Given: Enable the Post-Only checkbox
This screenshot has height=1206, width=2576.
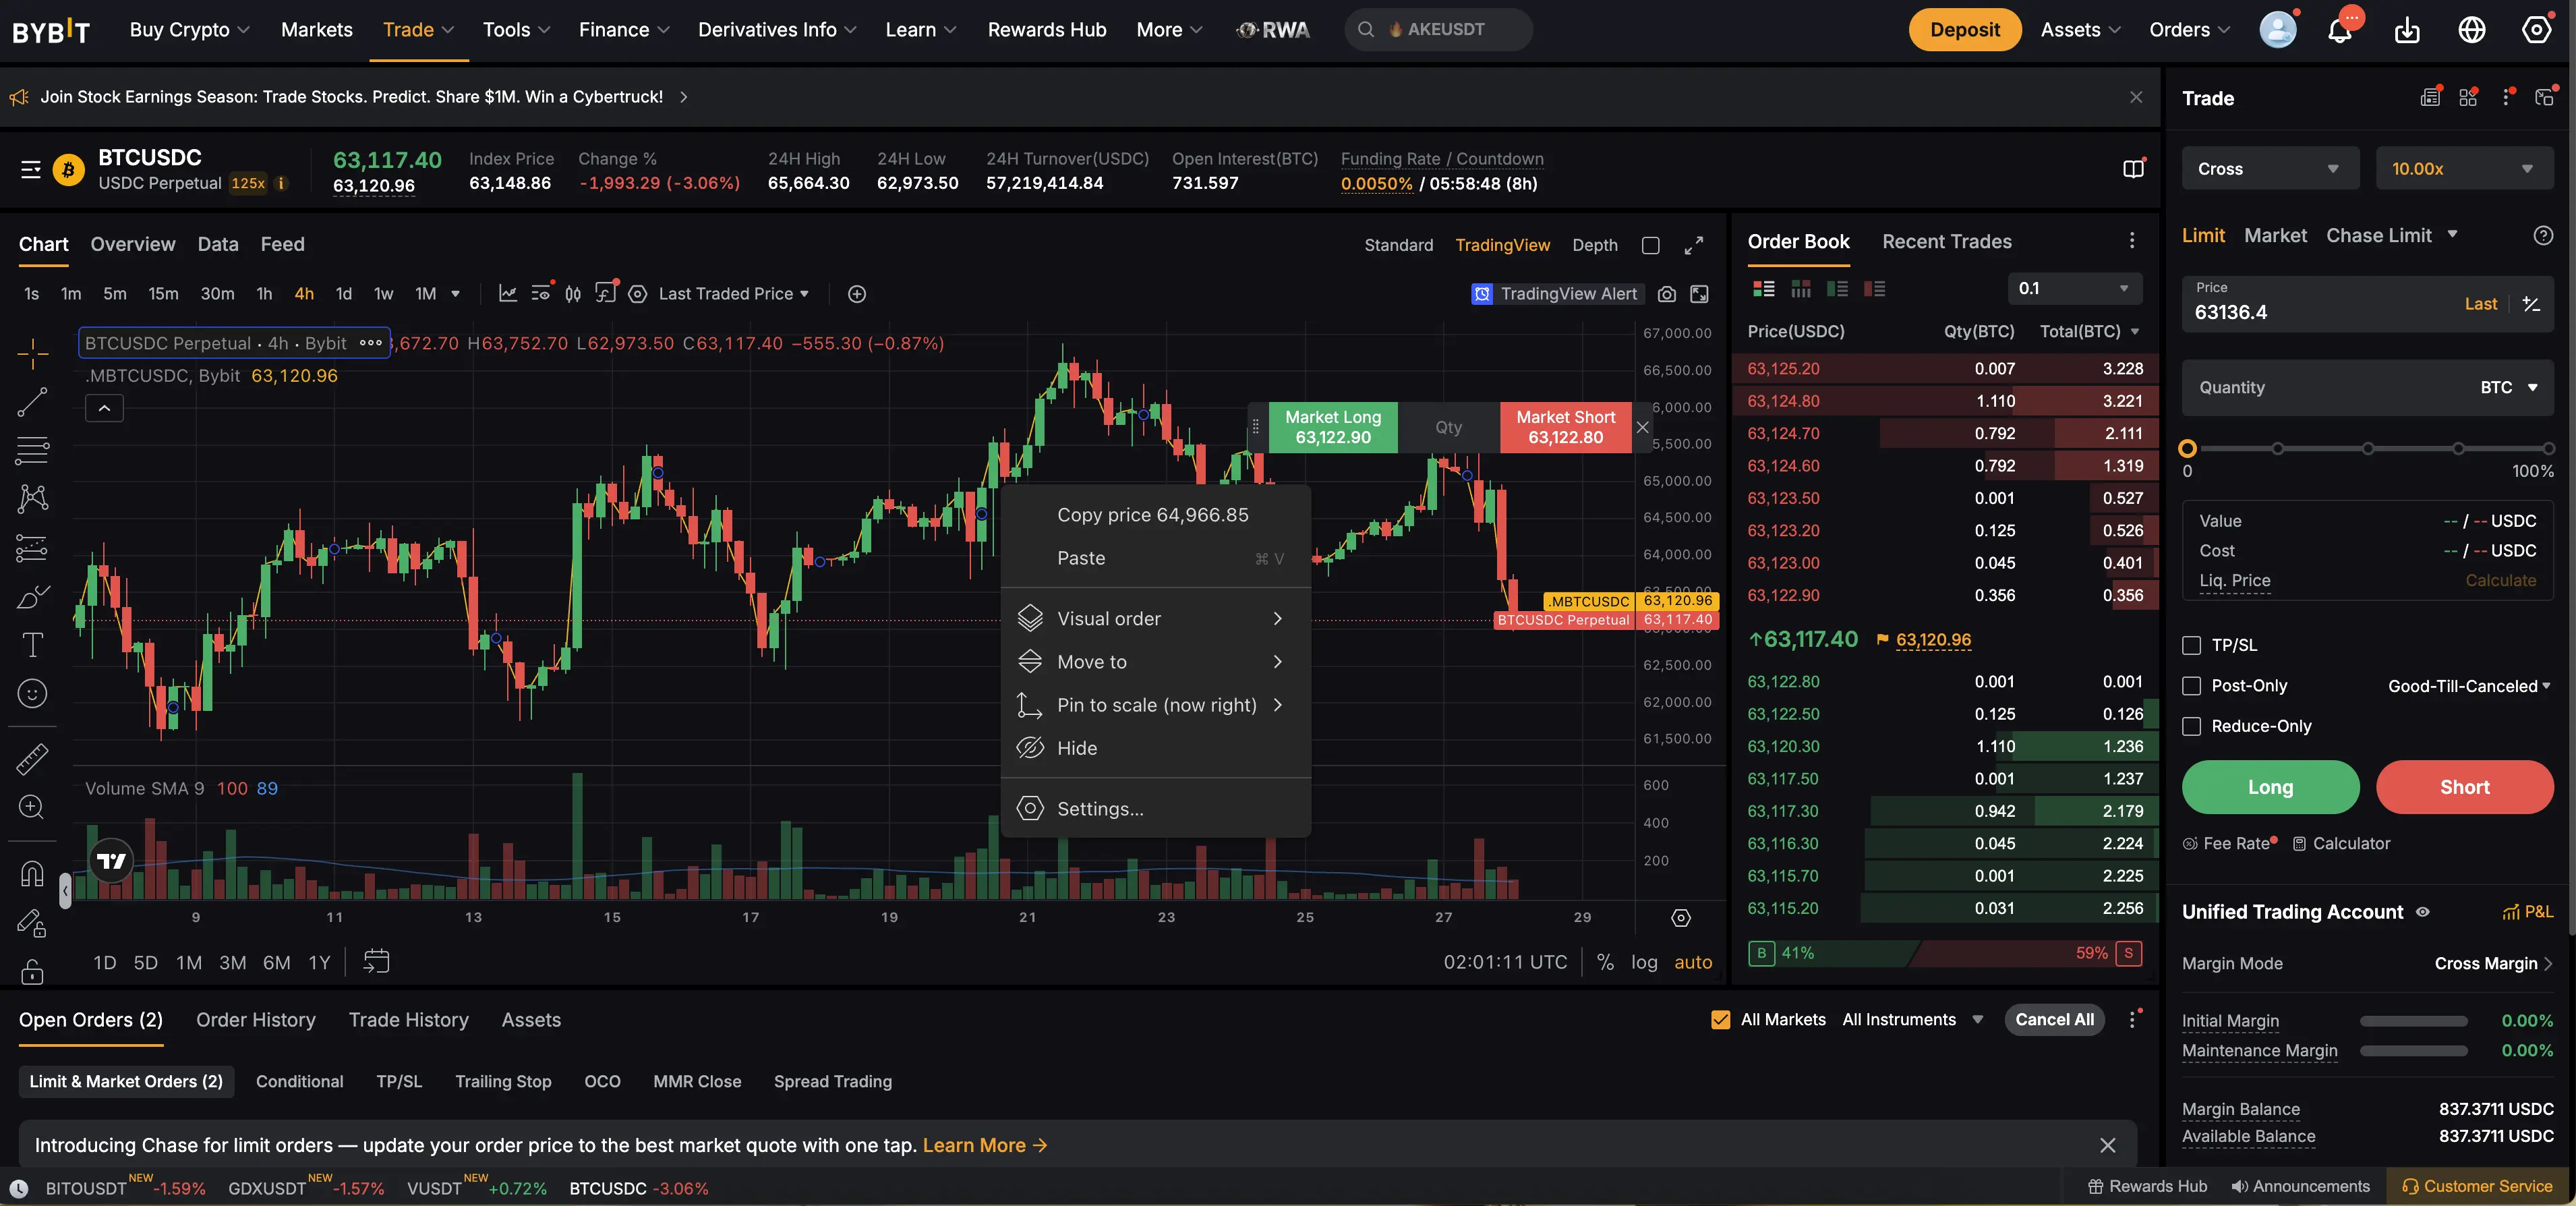Looking at the screenshot, I should pos(2191,686).
